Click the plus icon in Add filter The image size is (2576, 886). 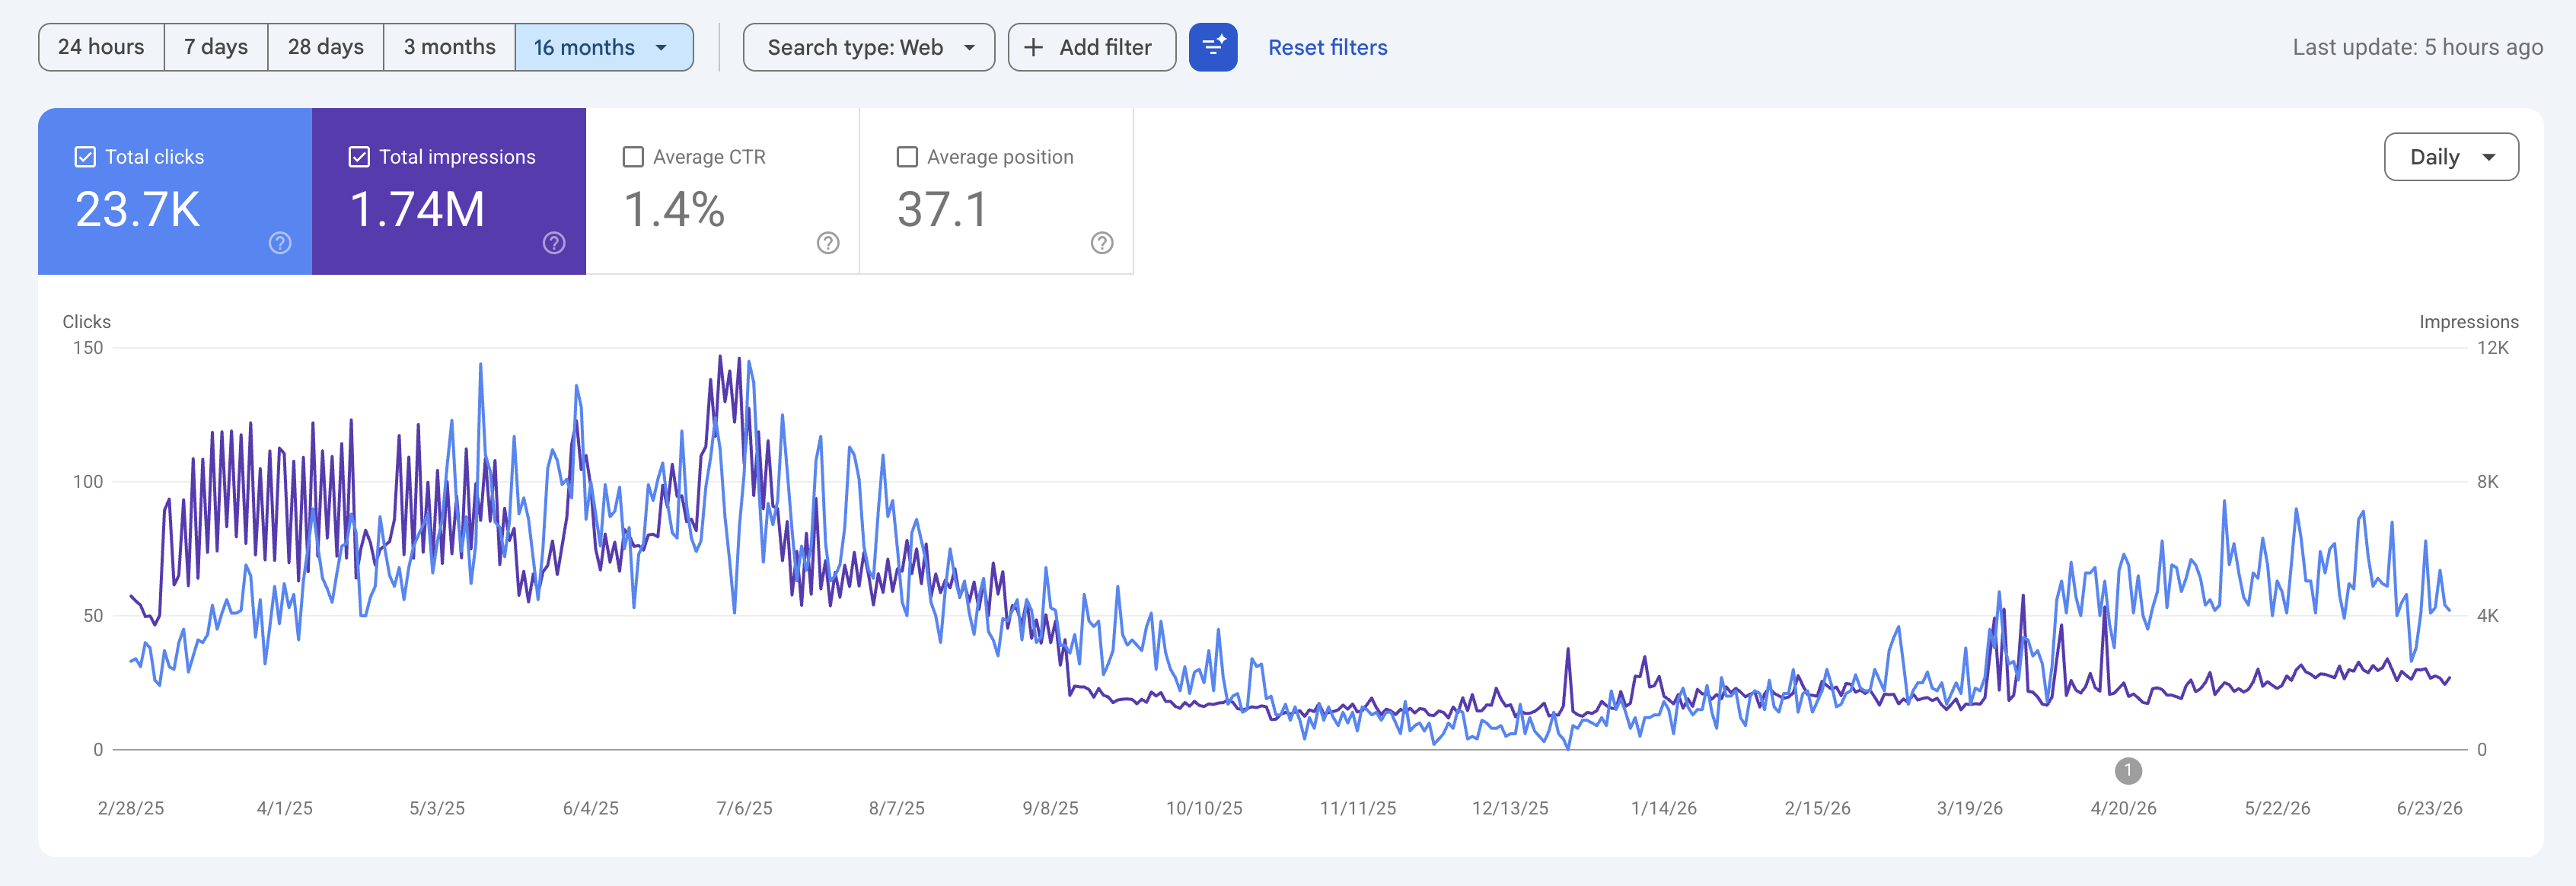(x=1034, y=47)
